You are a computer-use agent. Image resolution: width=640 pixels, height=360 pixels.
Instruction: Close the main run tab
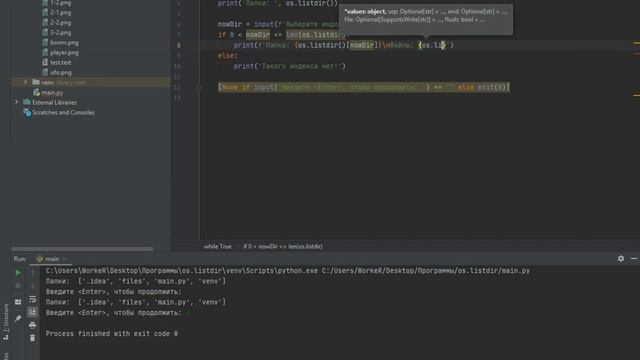click(x=64, y=259)
